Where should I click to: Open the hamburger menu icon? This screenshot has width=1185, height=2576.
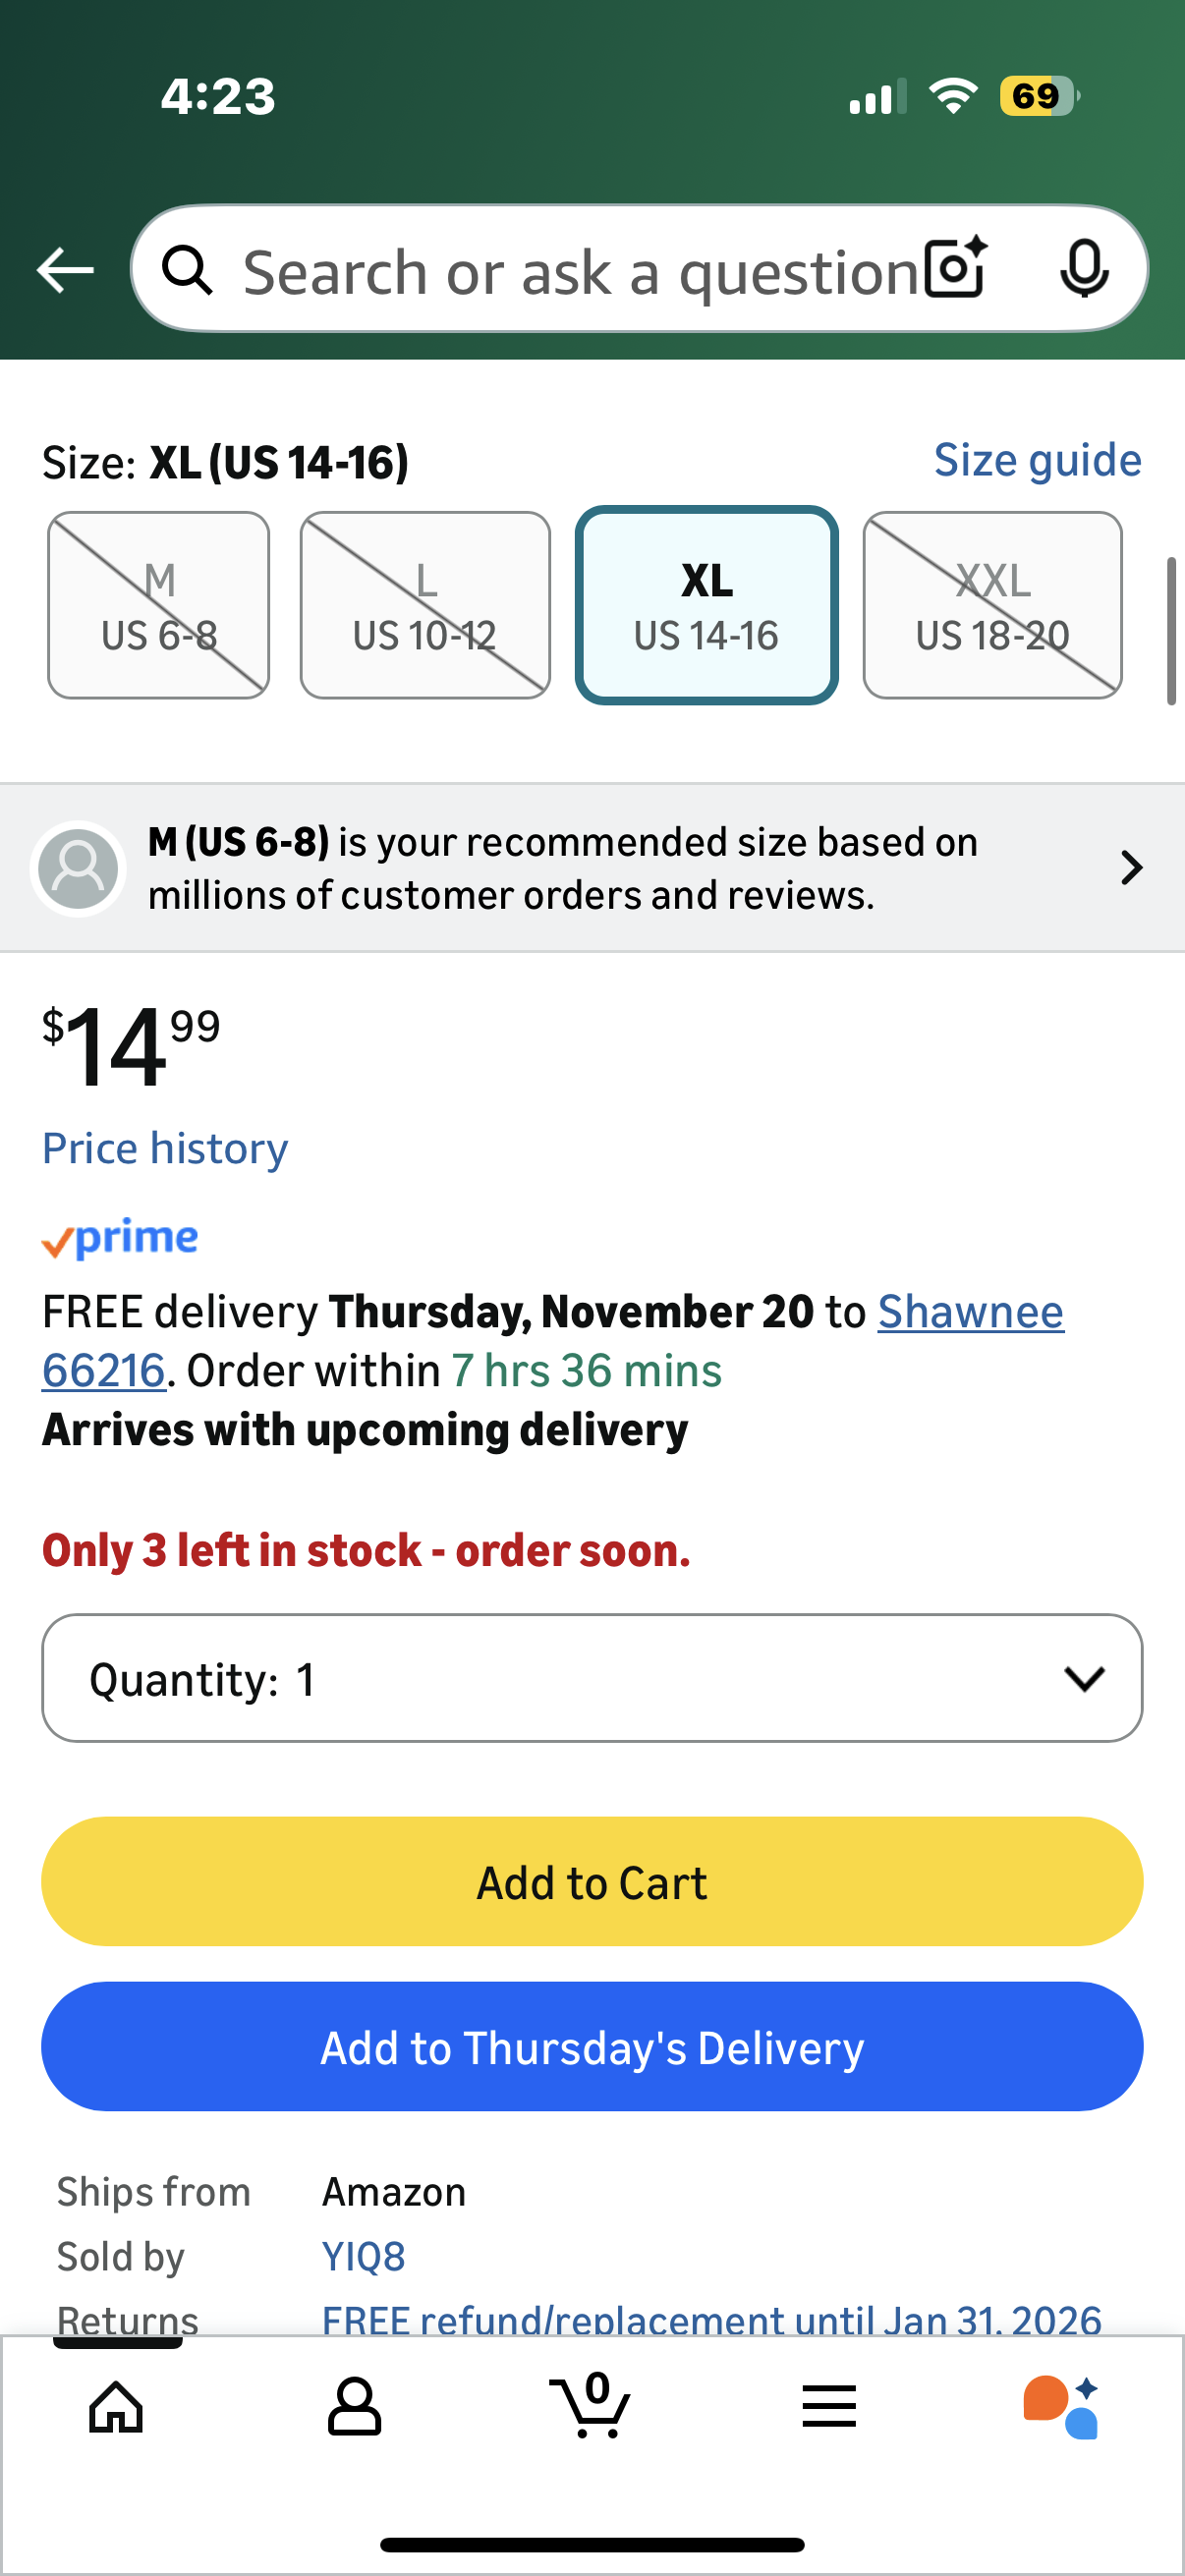[x=828, y=2405]
